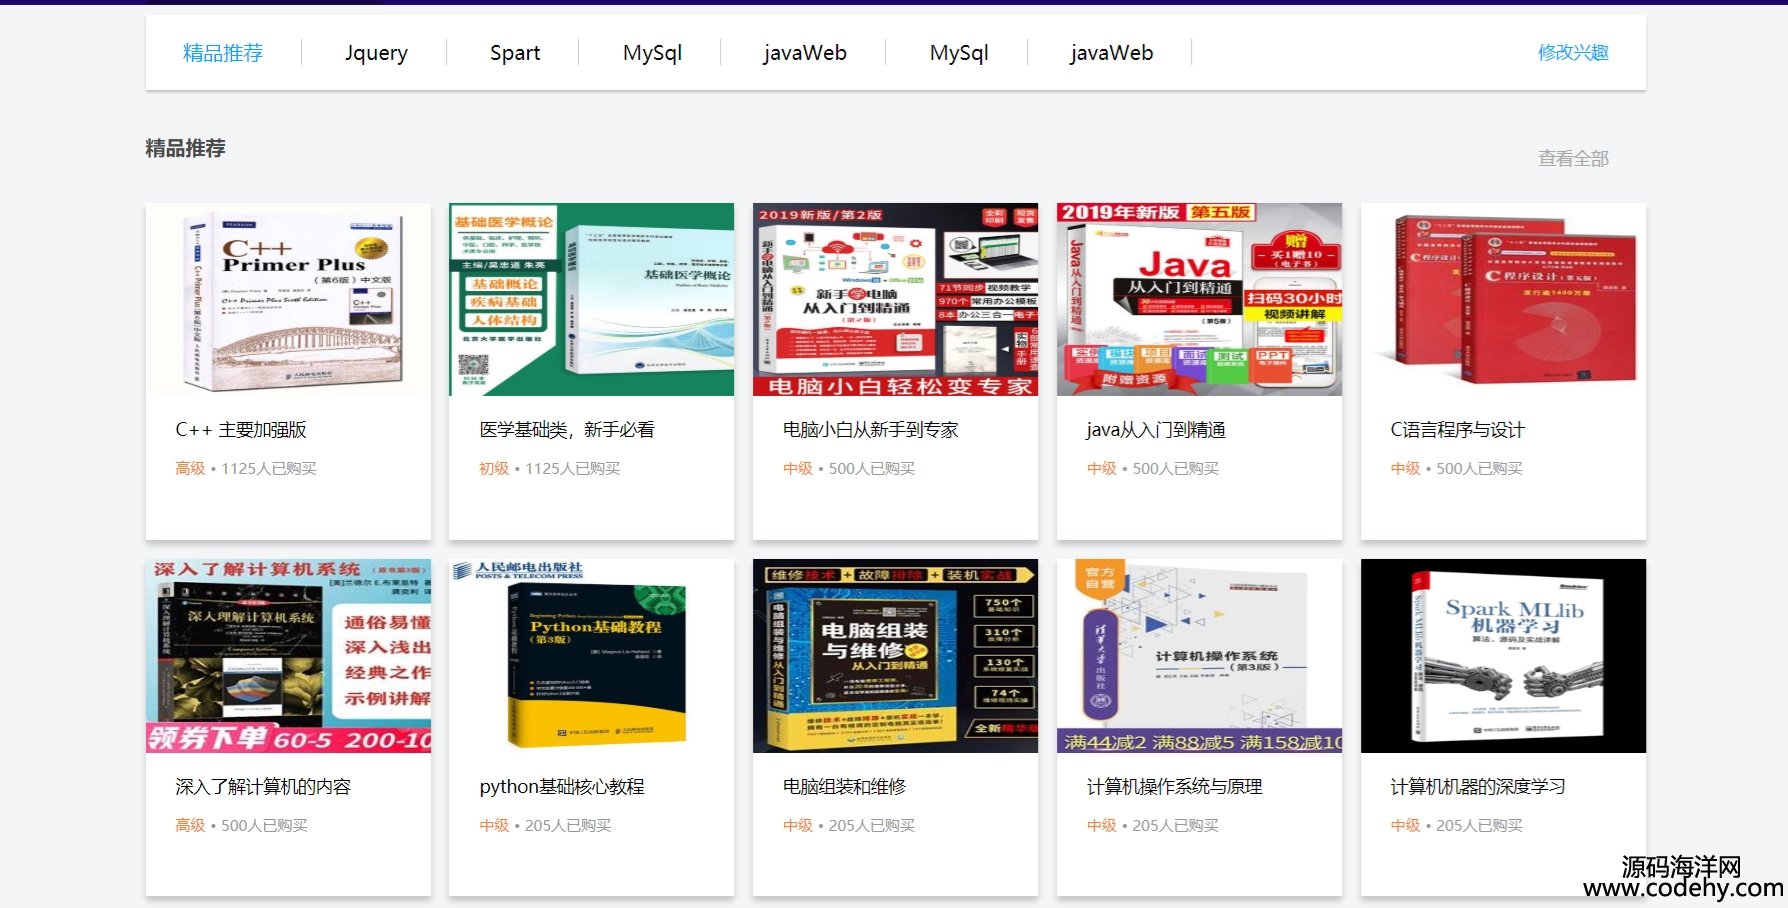Open the 电脑小白轻松变专家 cover image
This screenshot has width=1788, height=908.
pos(895,299)
